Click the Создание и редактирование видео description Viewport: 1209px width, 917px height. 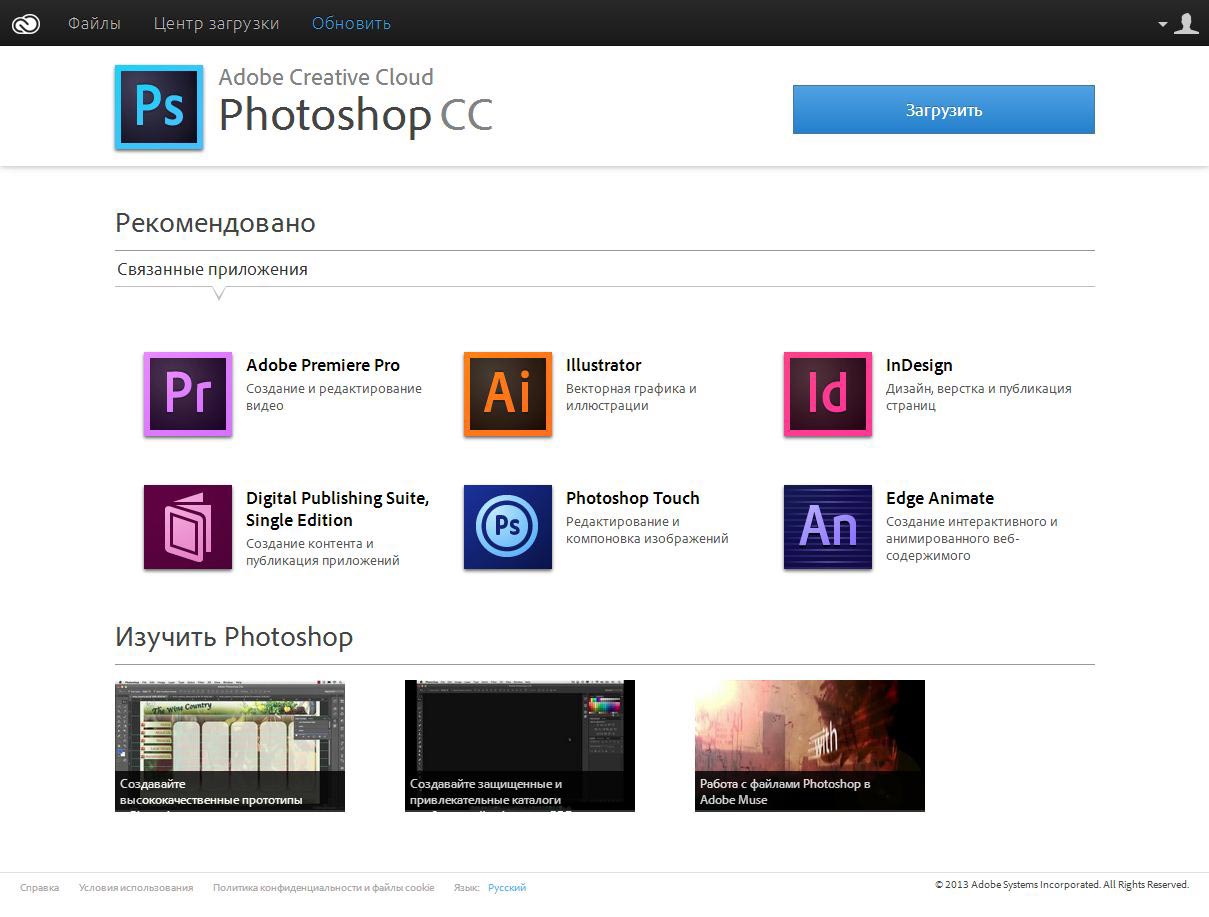point(334,397)
